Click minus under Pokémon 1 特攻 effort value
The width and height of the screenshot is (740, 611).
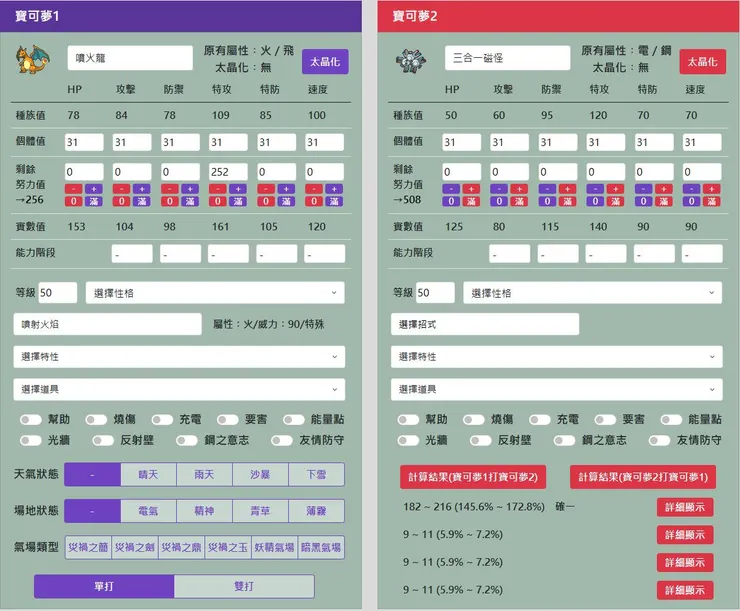(x=218, y=189)
